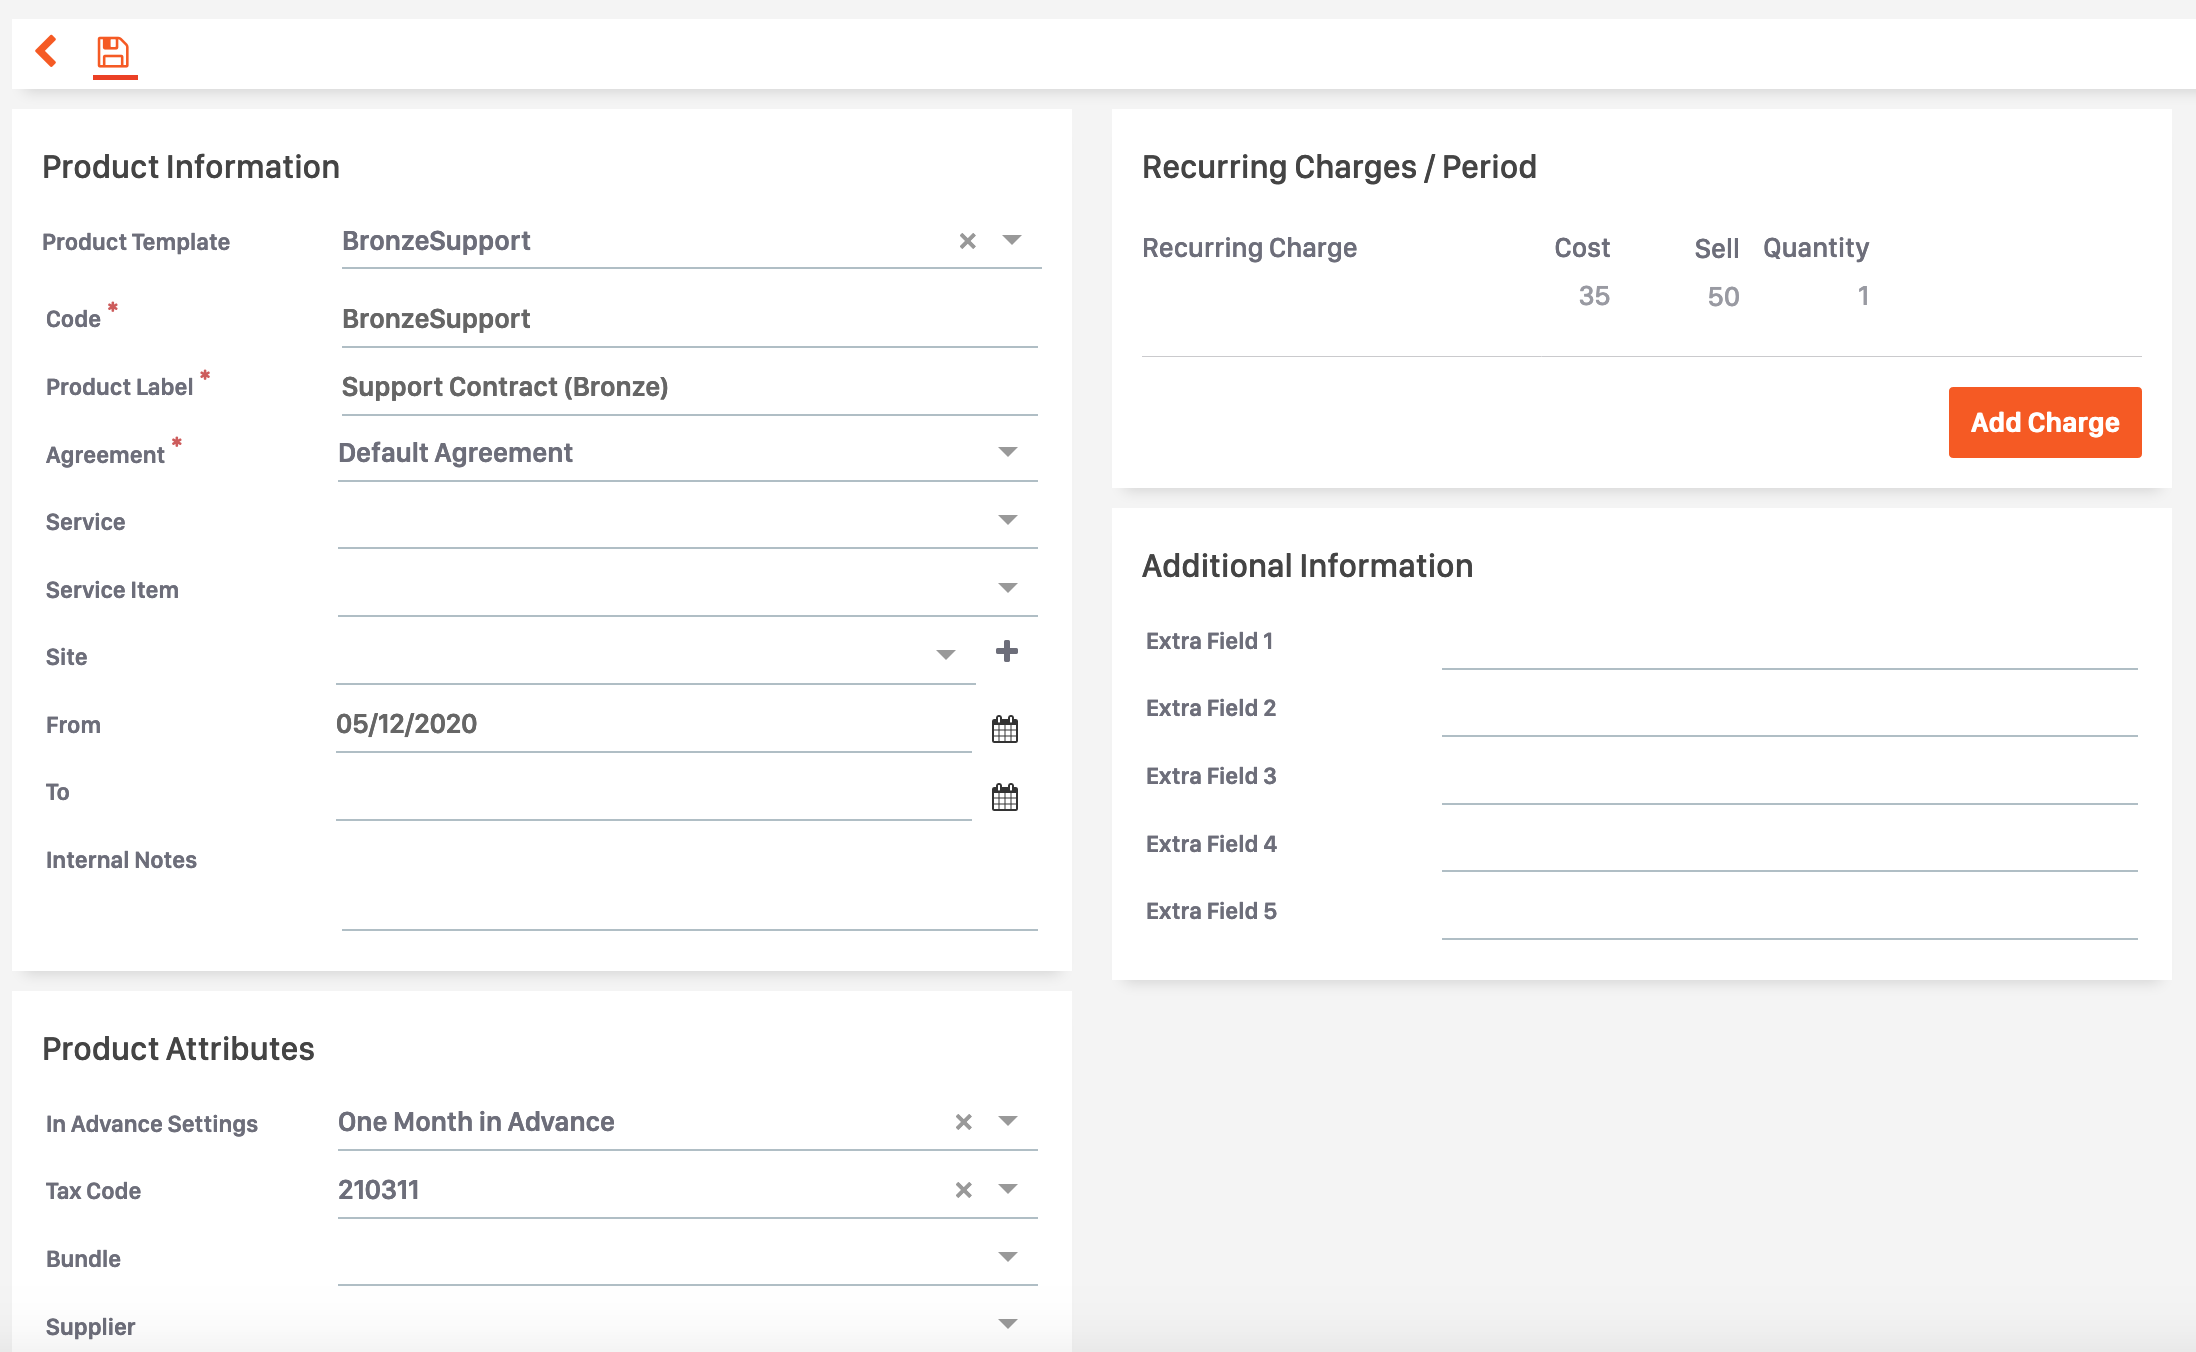Clear the In Advance Settings value
Viewport: 2196px width, 1352px height.
coord(963,1122)
